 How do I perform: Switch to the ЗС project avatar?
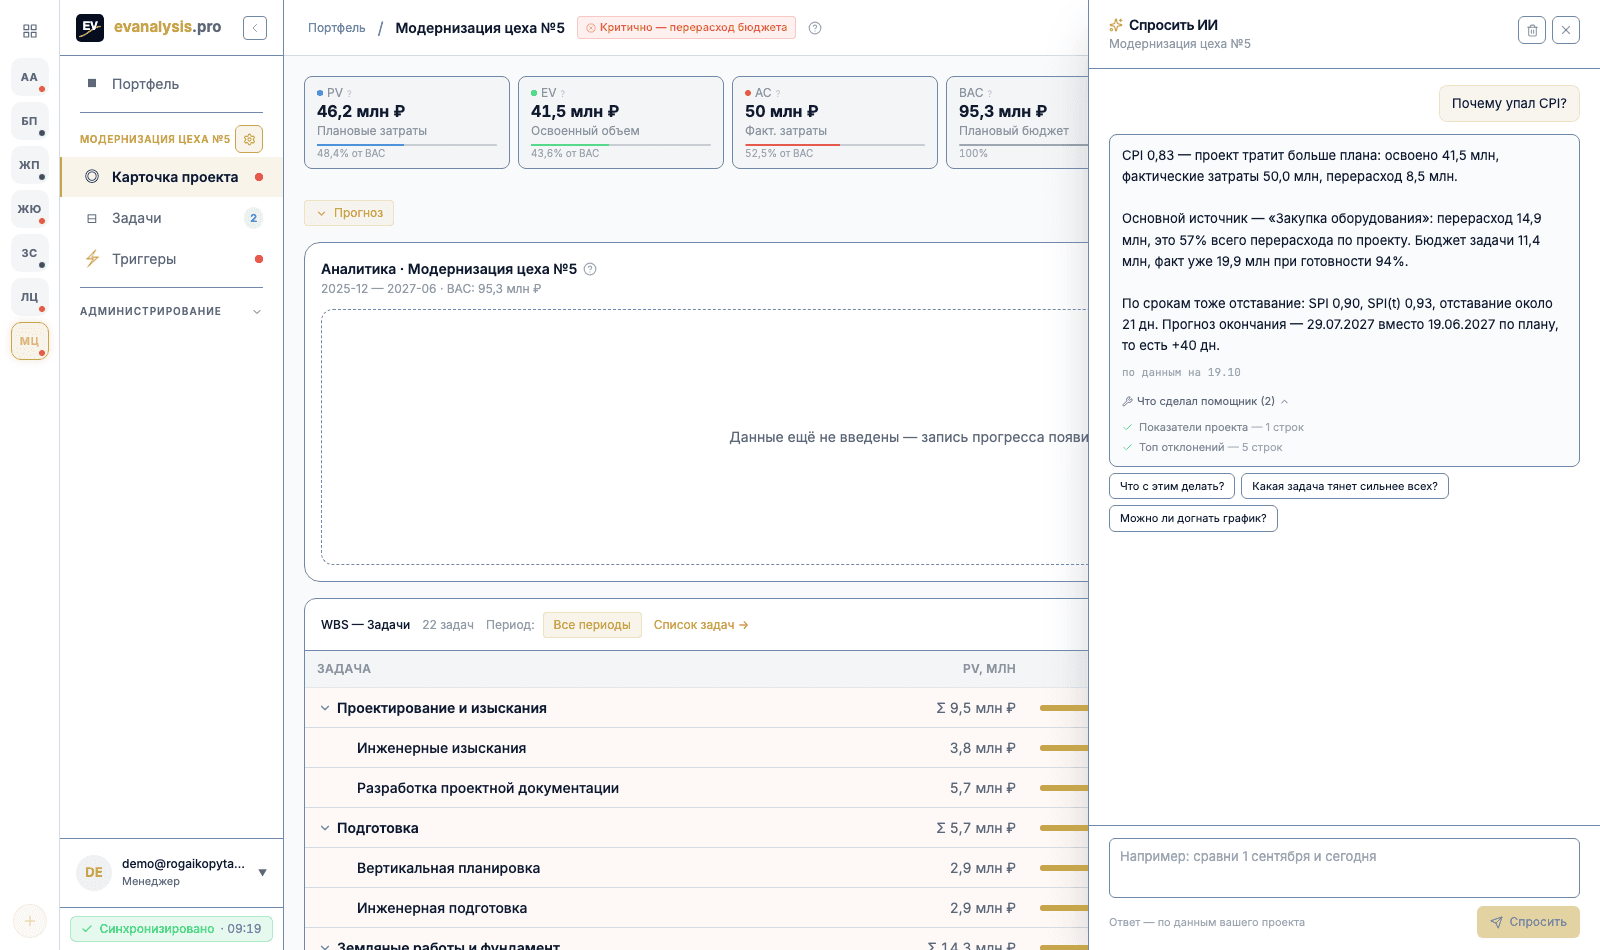click(30, 253)
